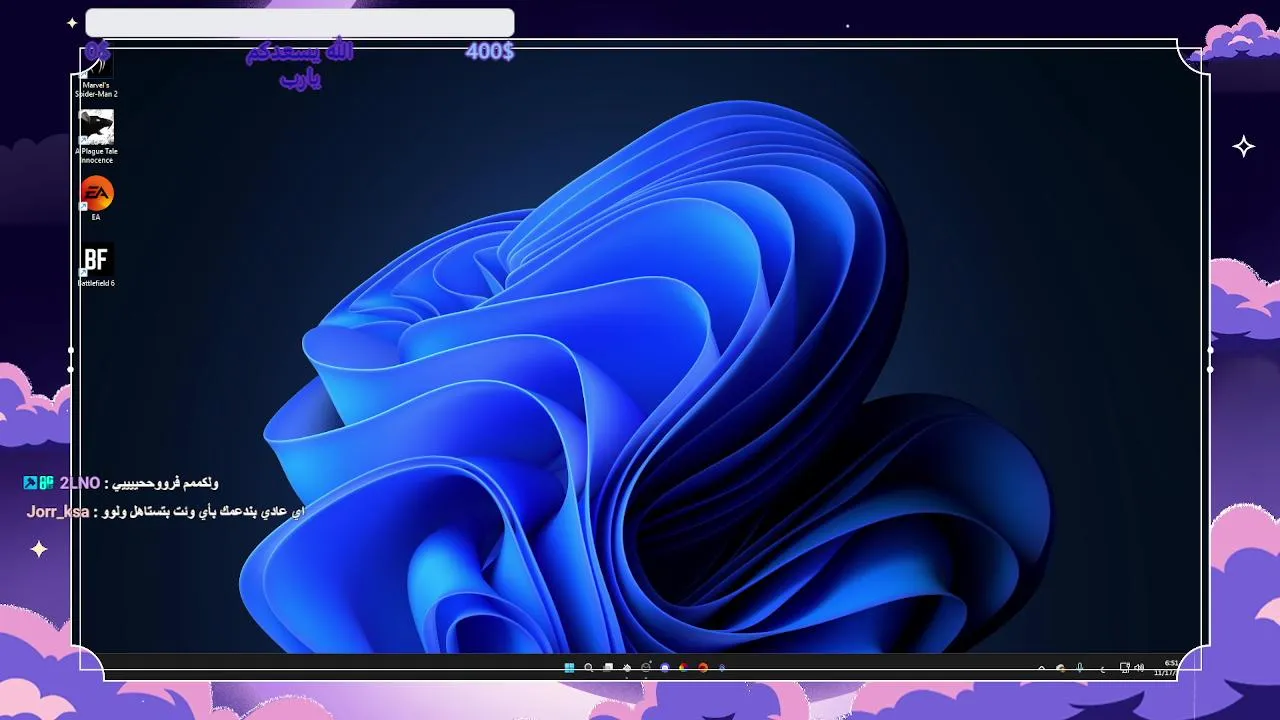
Task: Show hidden system tray icons chevron
Action: click(x=1041, y=668)
